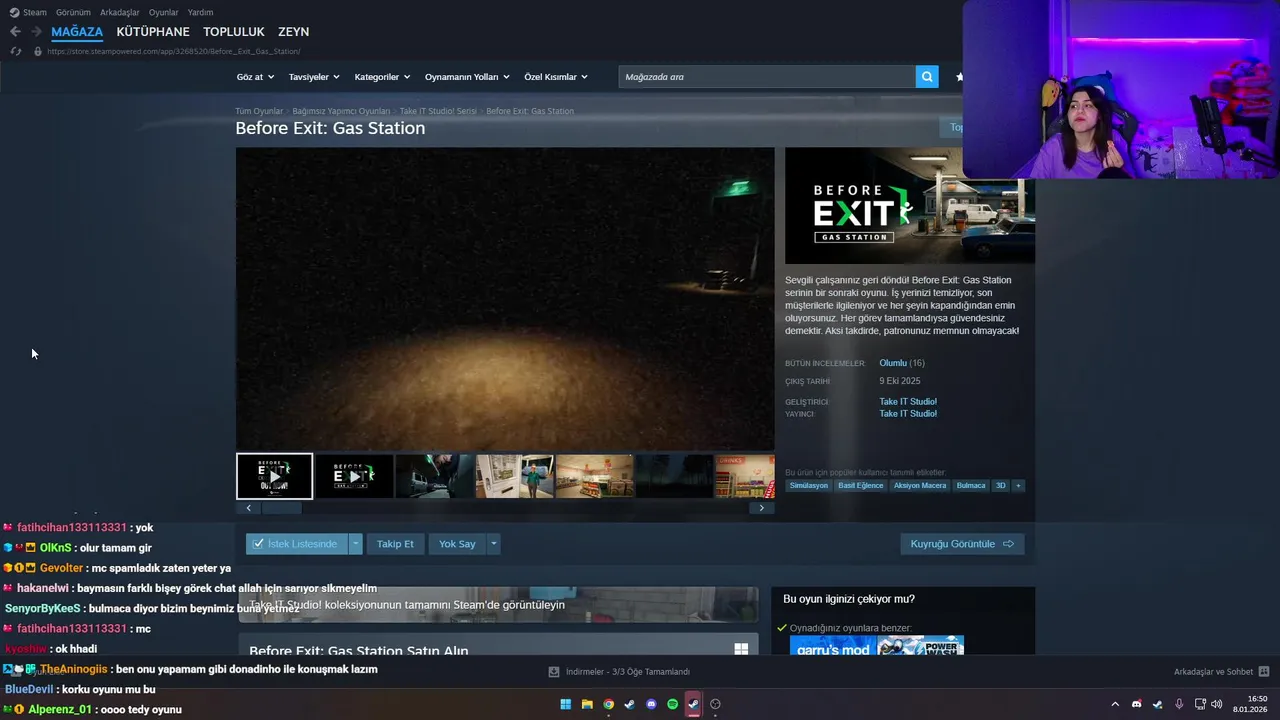This screenshot has width=1280, height=720.
Task: Click the active Steam taskbar icon
Action: [693, 704]
